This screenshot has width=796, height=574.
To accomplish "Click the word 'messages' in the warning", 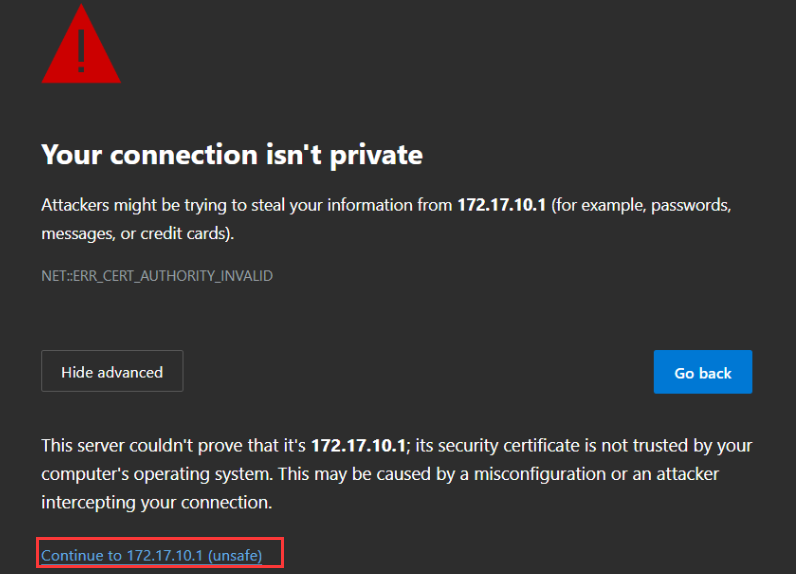I will click(75, 234).
